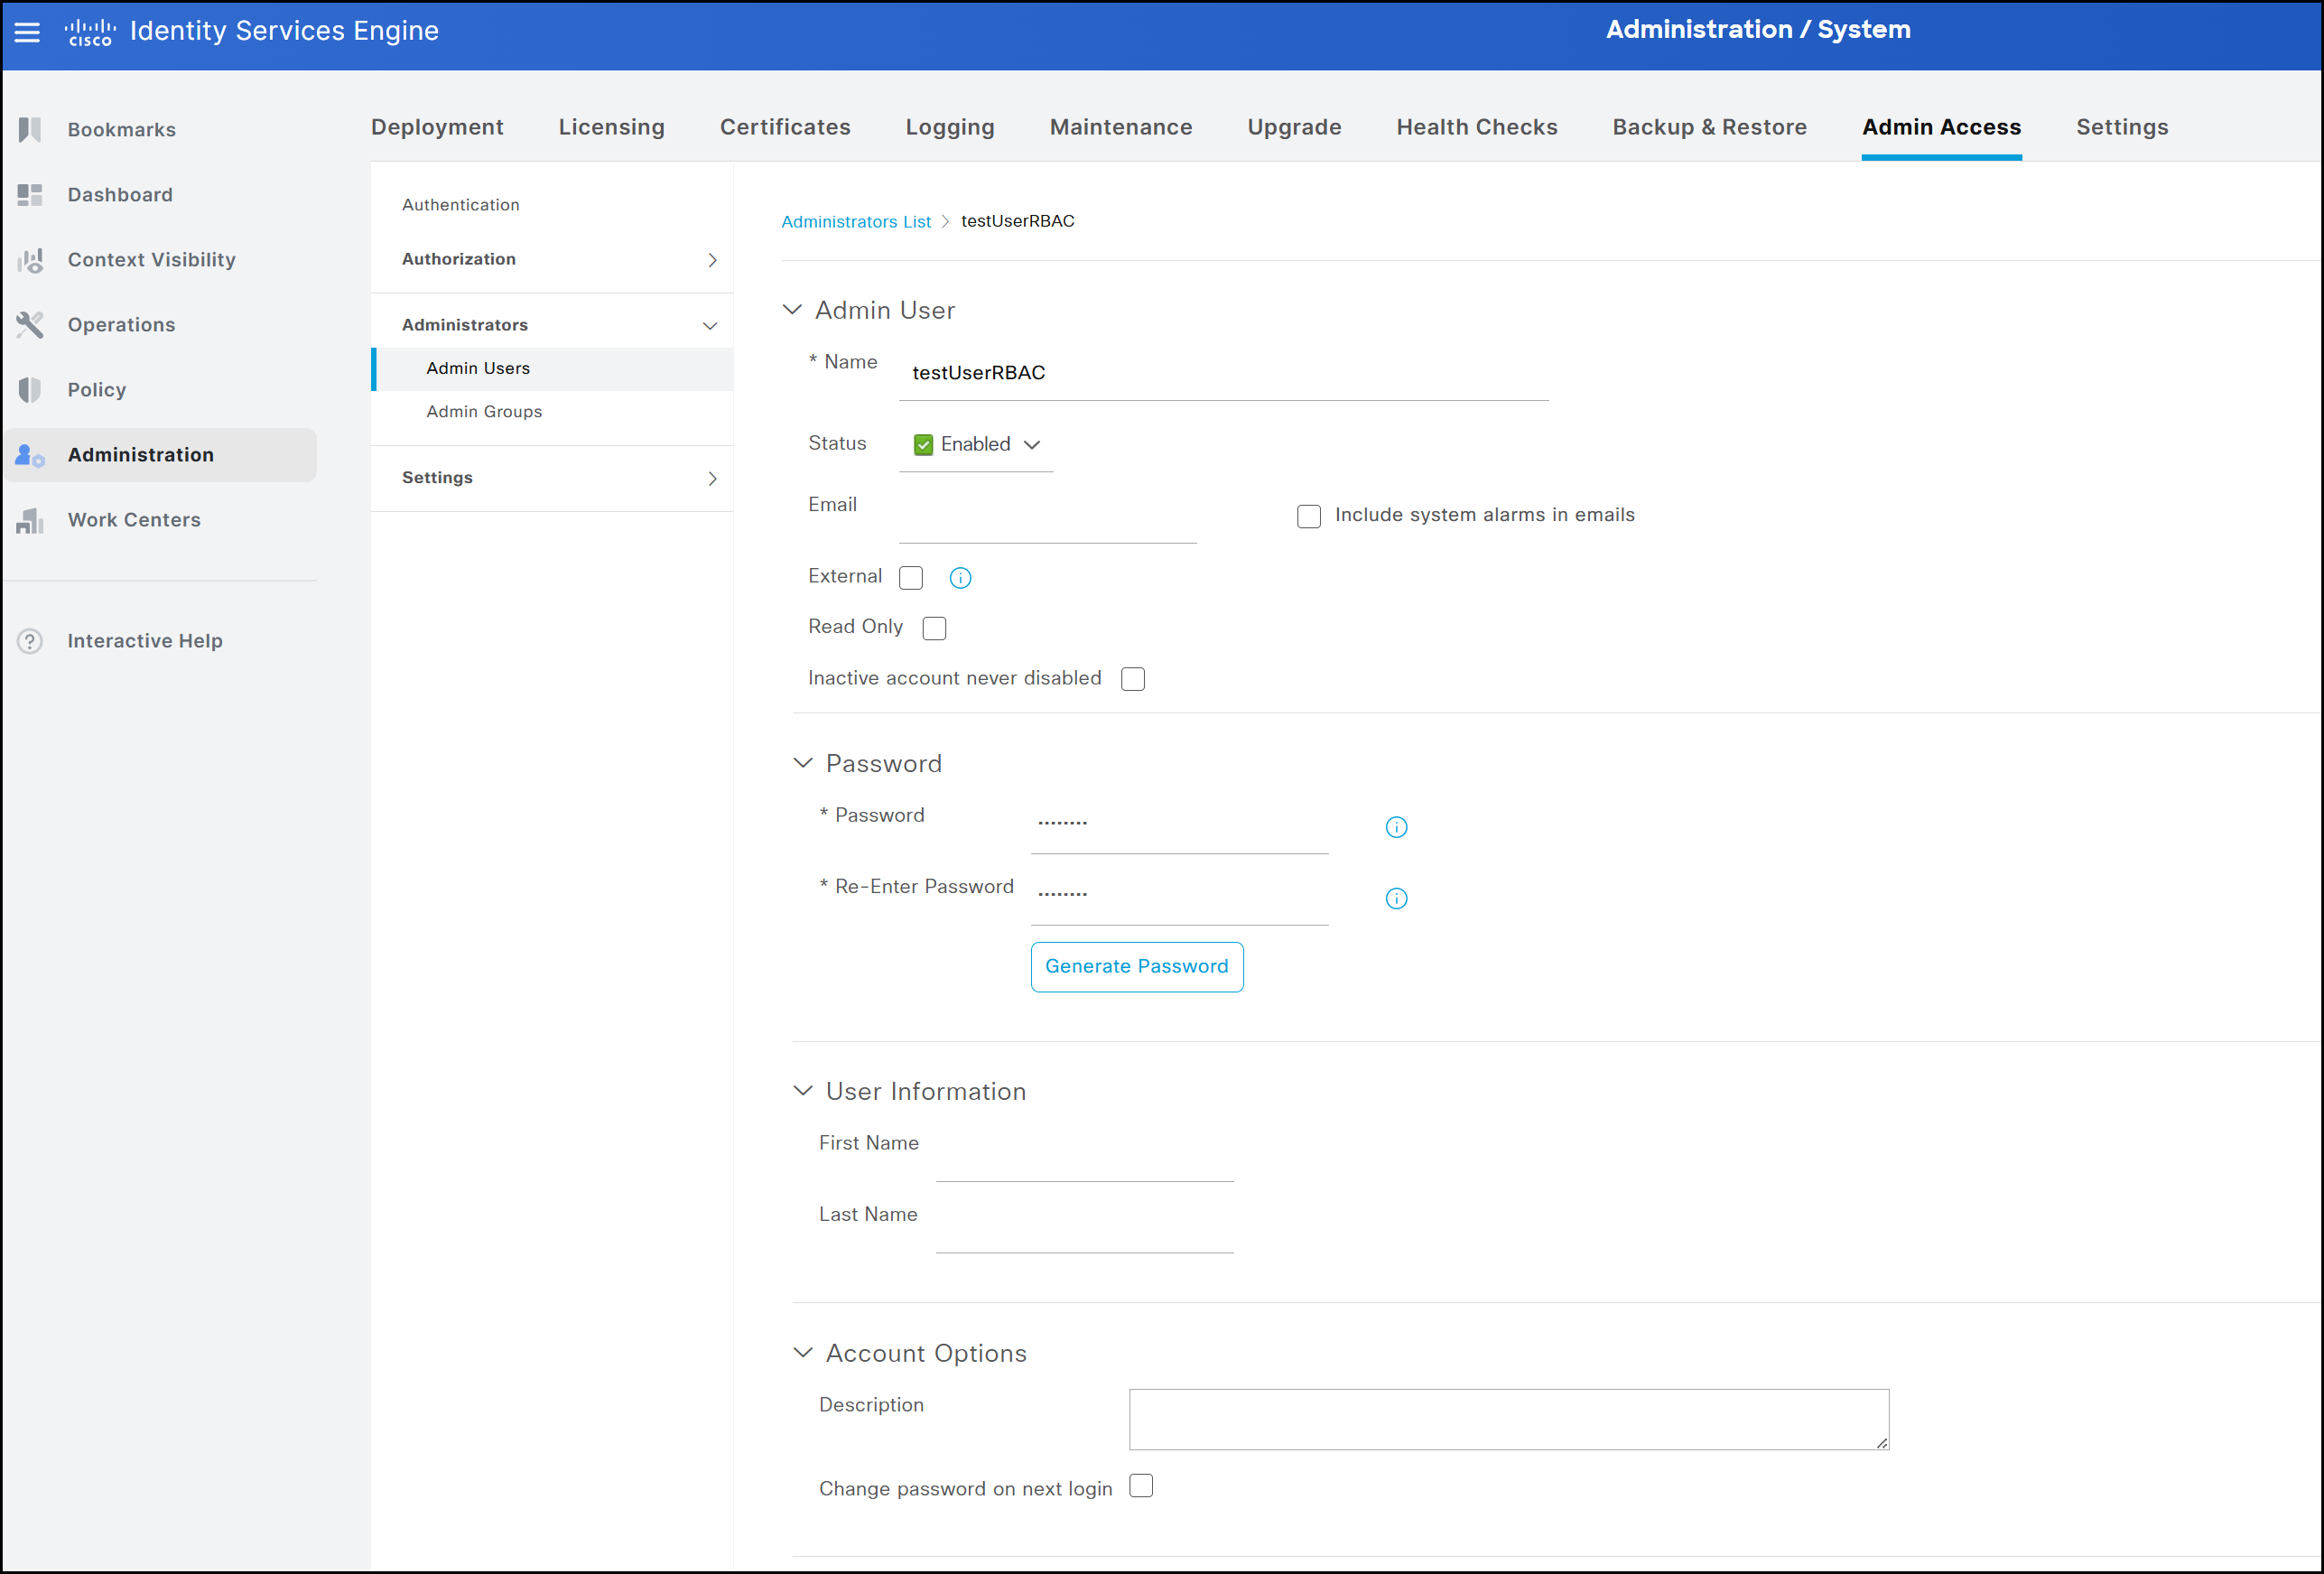Click the Policy shield icon
The width and height of the screenshot is (2324, 1574).
coord(30,390)
